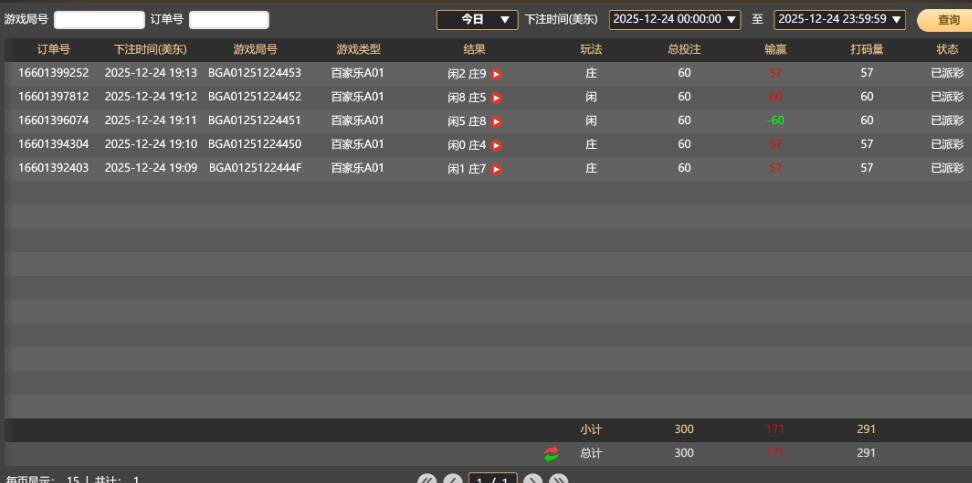Click the 游戏局号 input field
972x483 pixels.
point(99,19)
